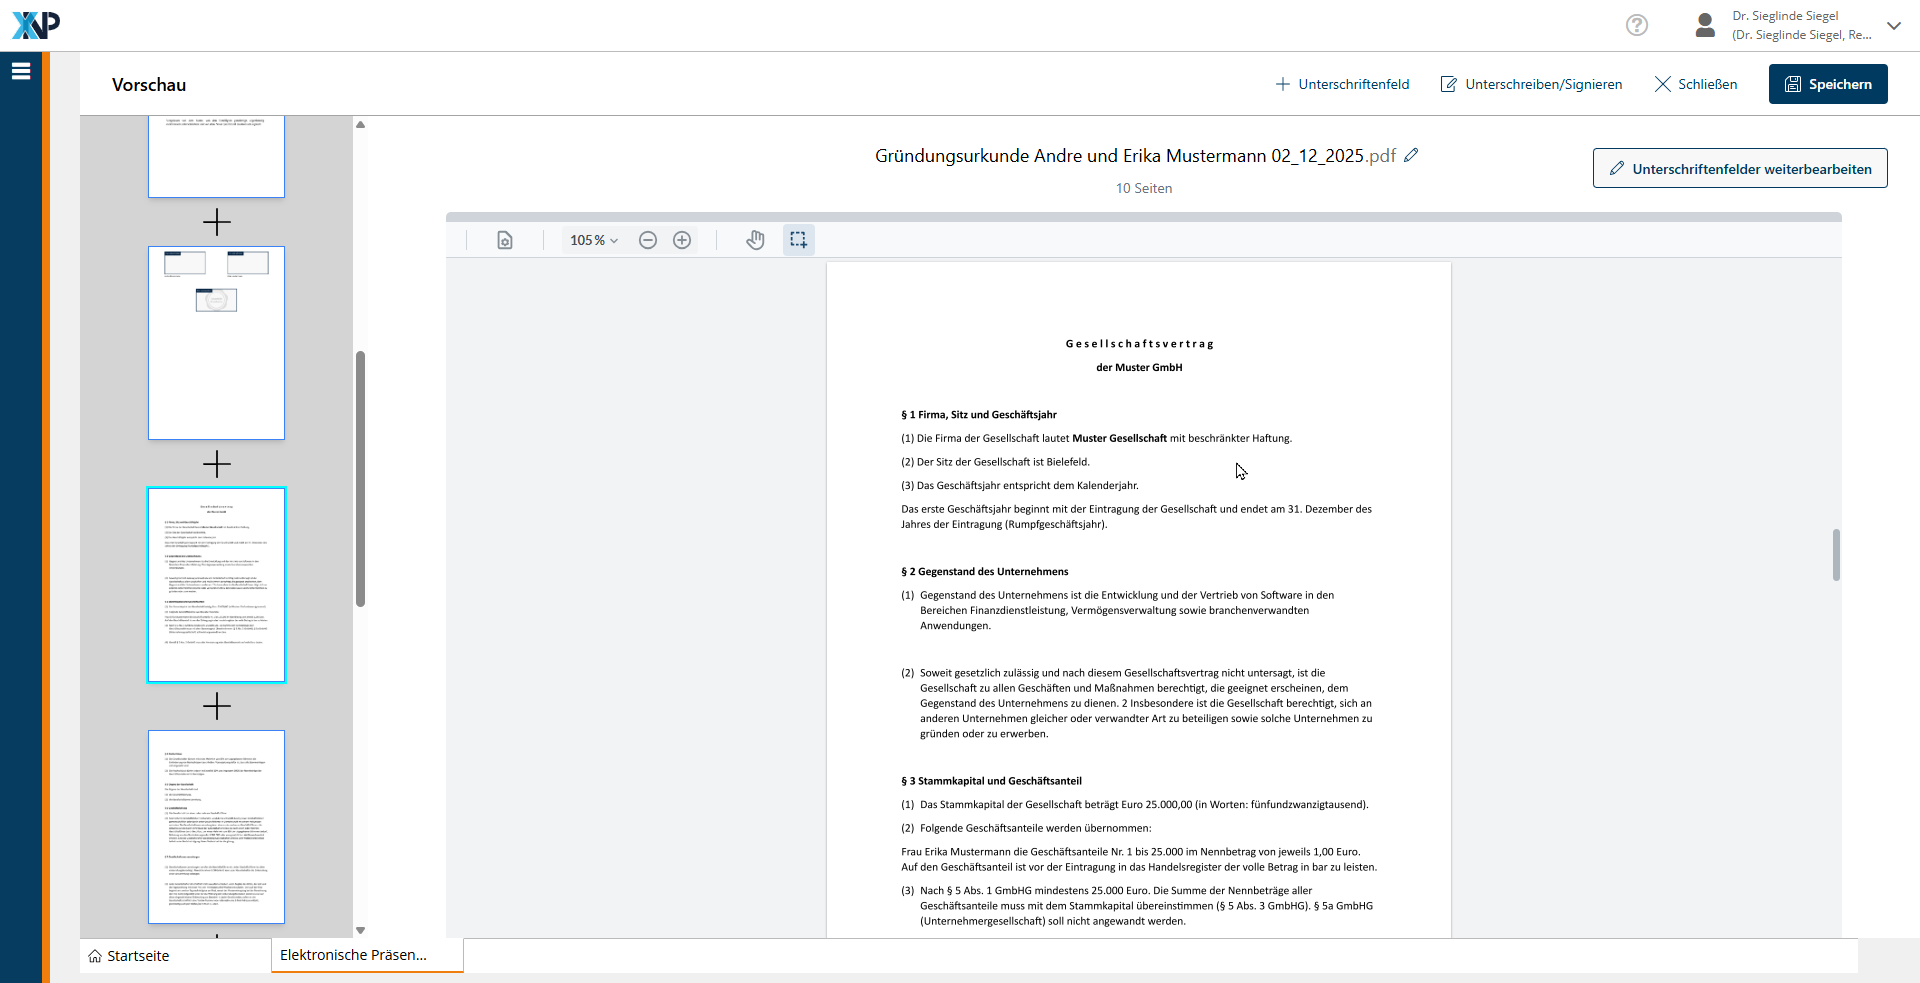Screen dimensions: 1920x983
Task: Click the thumbnail panel vertical scrollbar
Action: [360, 478]
